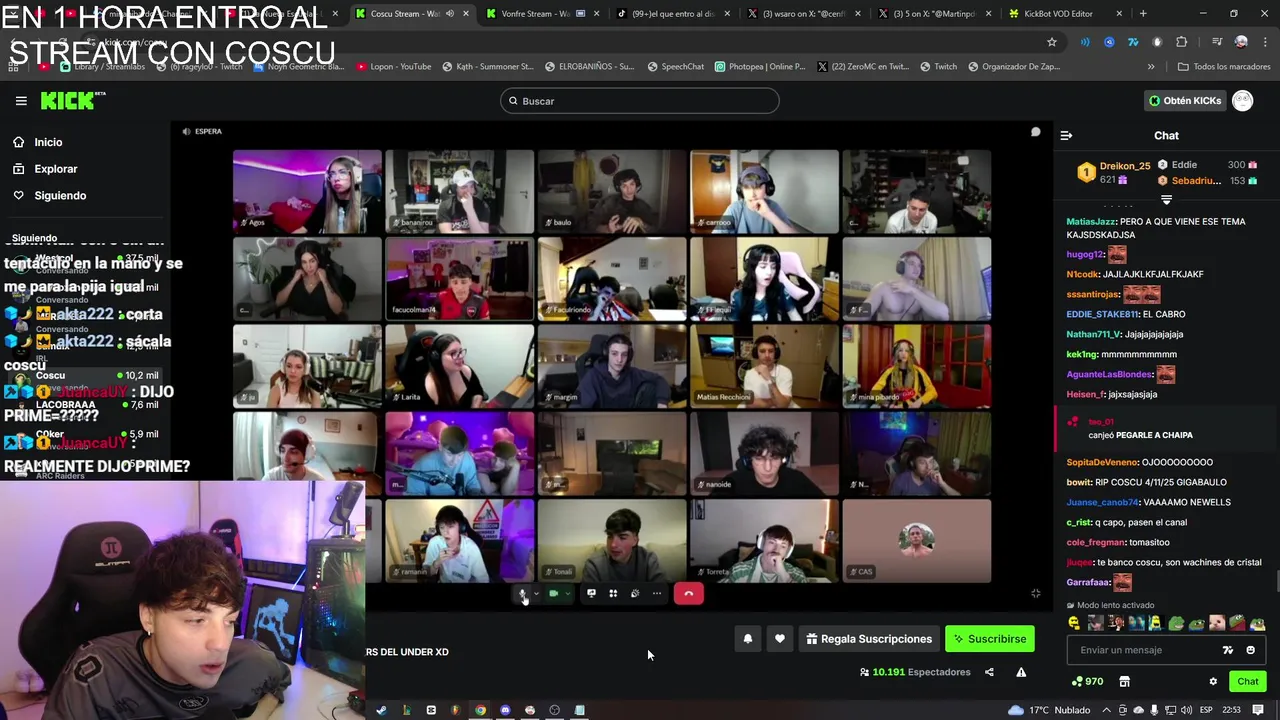Open Twitch bookmark
Image resolution: width=1280 pixels, height=720 pixels.
pos(938,67)
